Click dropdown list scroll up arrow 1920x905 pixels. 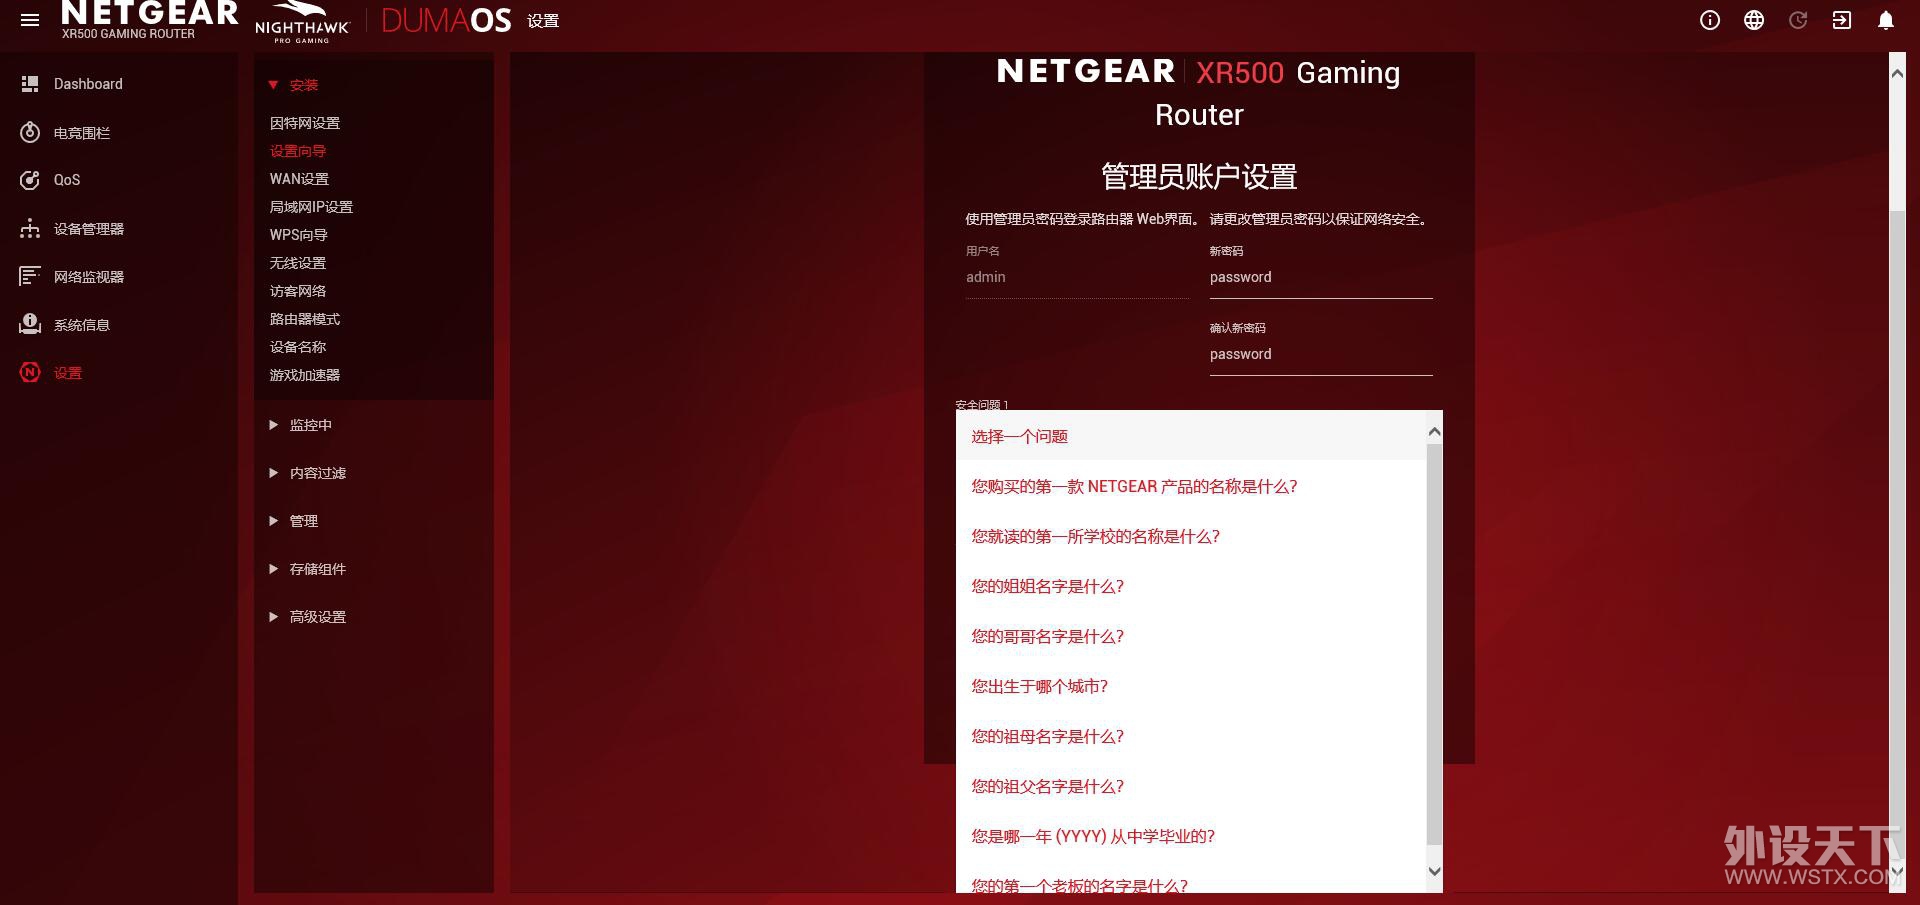click(x=1434, y=432)
